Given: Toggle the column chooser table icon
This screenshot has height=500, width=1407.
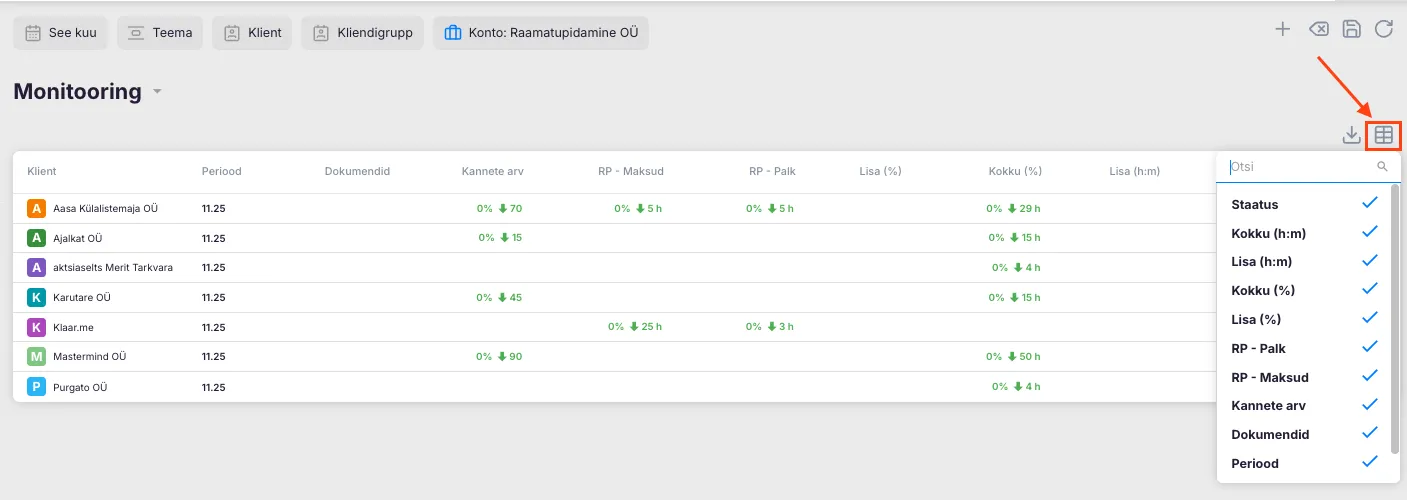Looking at the screenshot, I should [1384, 135].
